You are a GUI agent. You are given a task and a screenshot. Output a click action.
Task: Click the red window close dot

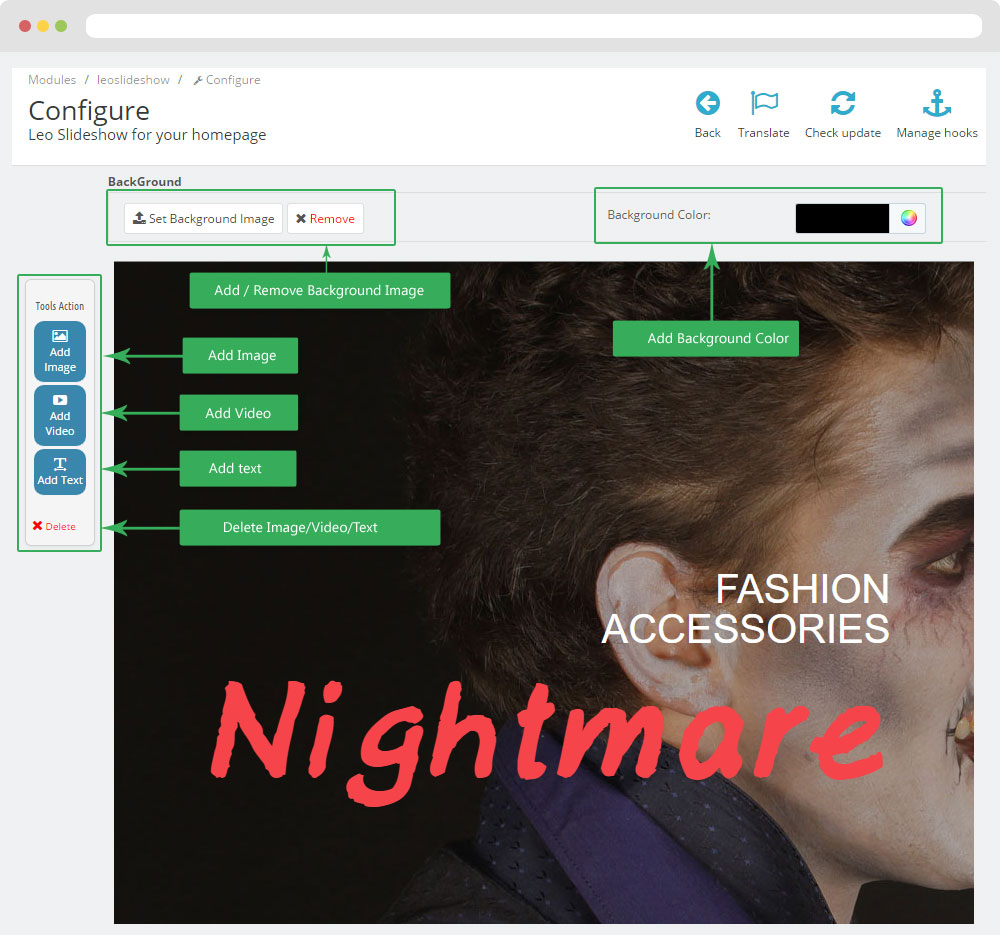25,26
